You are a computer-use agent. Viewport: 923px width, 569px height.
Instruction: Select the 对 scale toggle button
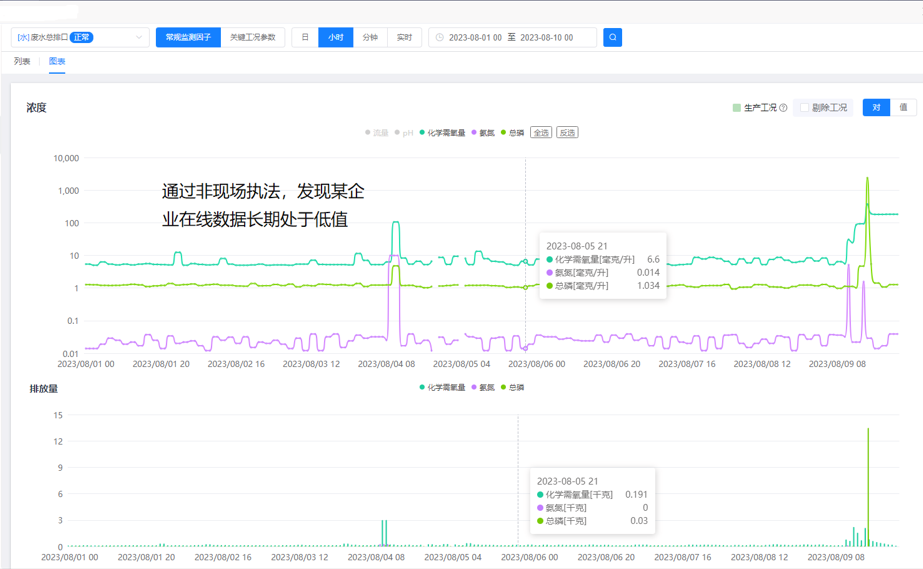(876, 107)
